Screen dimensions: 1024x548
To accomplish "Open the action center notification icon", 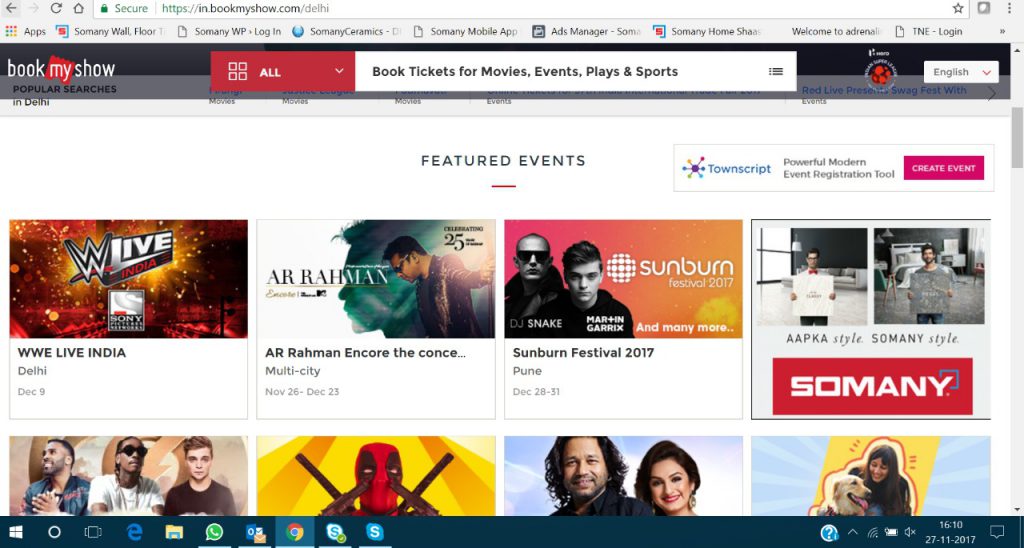I will (997, 532).
